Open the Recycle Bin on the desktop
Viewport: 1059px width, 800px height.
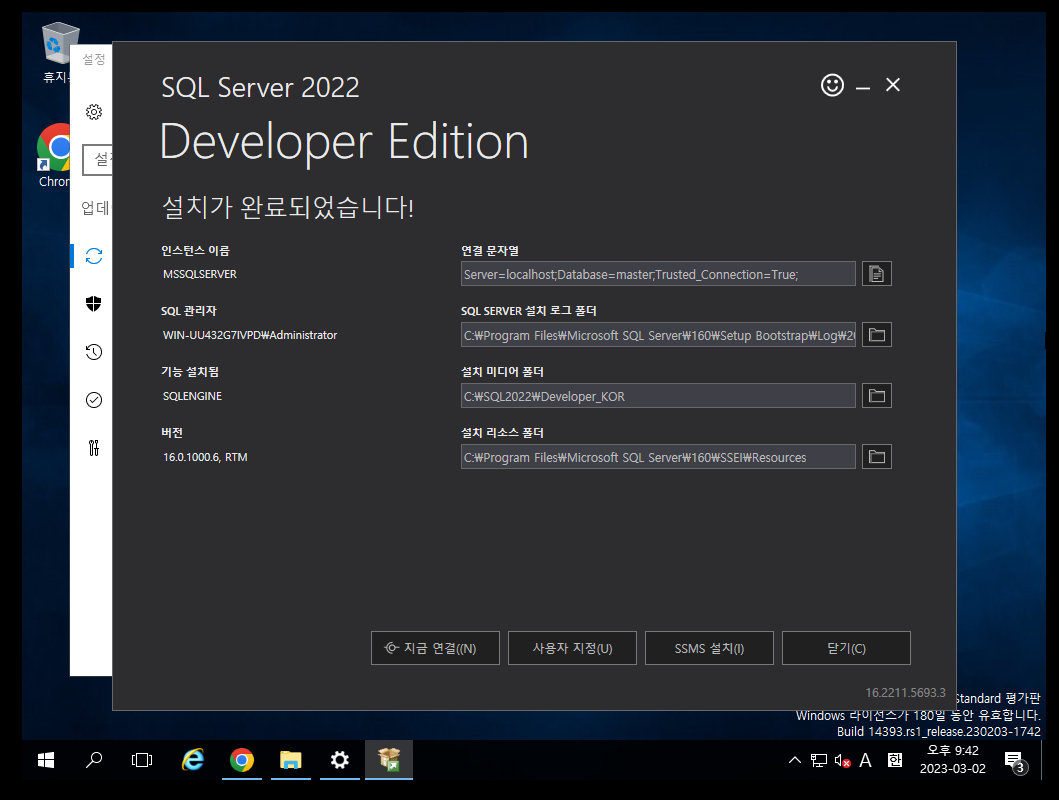(59, 53)
